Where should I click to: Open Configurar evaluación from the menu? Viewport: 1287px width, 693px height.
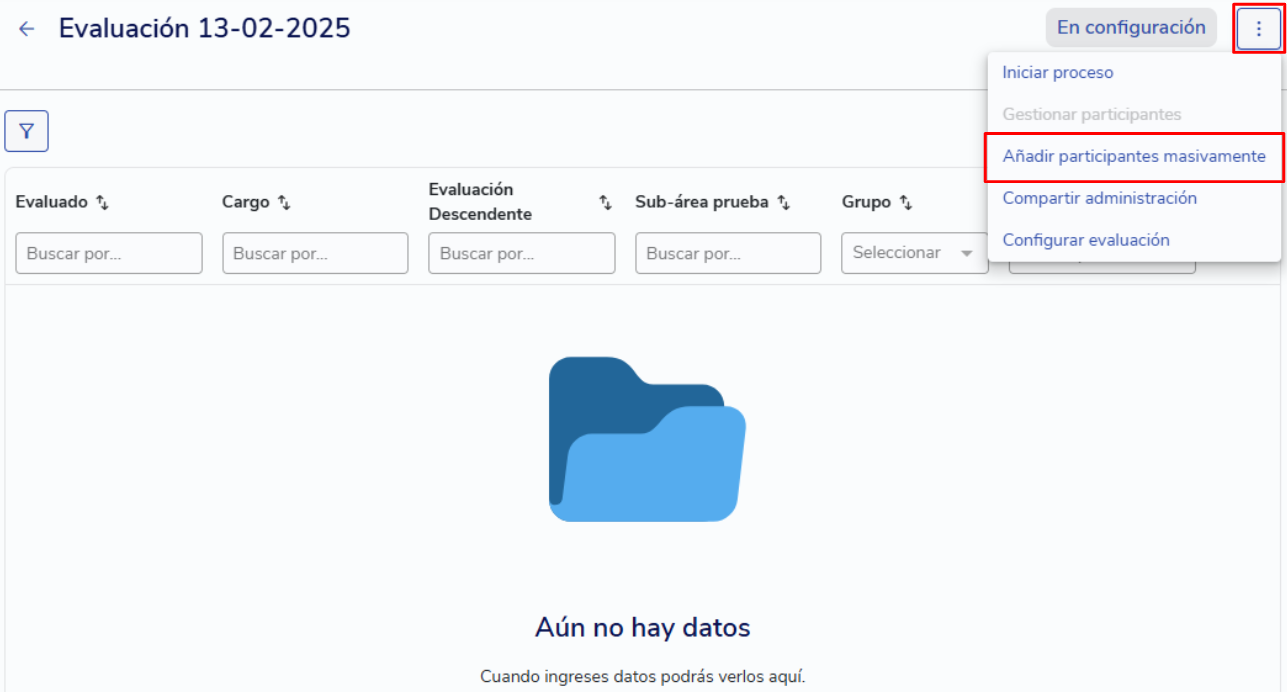(x=1085, y=240)
